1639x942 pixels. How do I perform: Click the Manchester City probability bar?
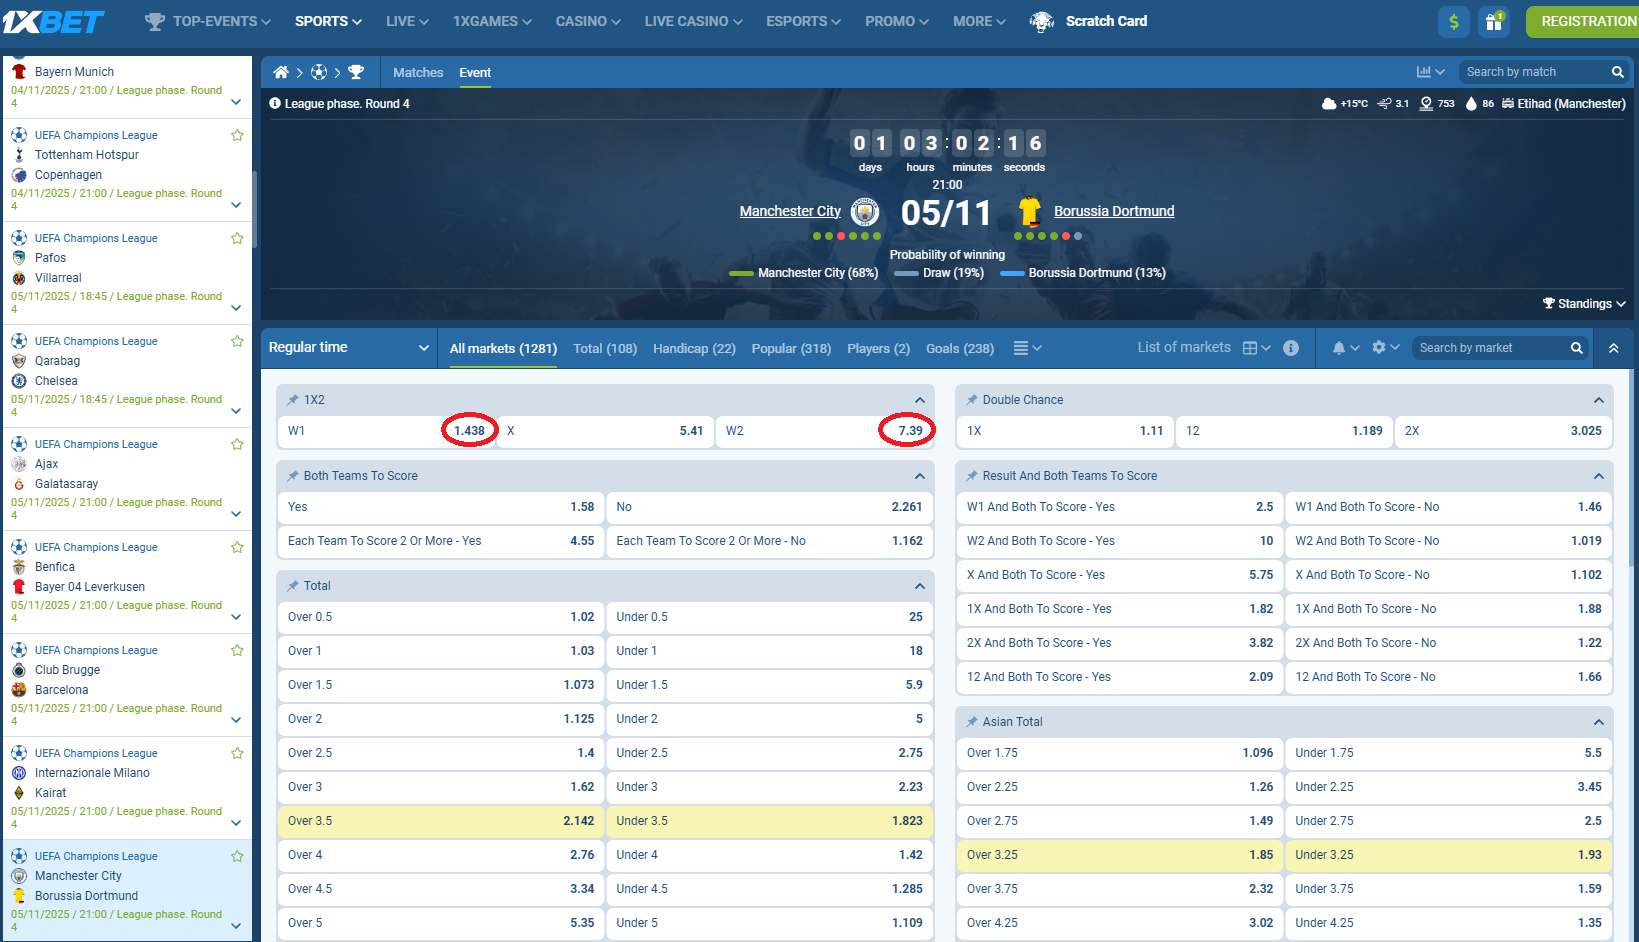pyautogui.click(x=741, y=272)
